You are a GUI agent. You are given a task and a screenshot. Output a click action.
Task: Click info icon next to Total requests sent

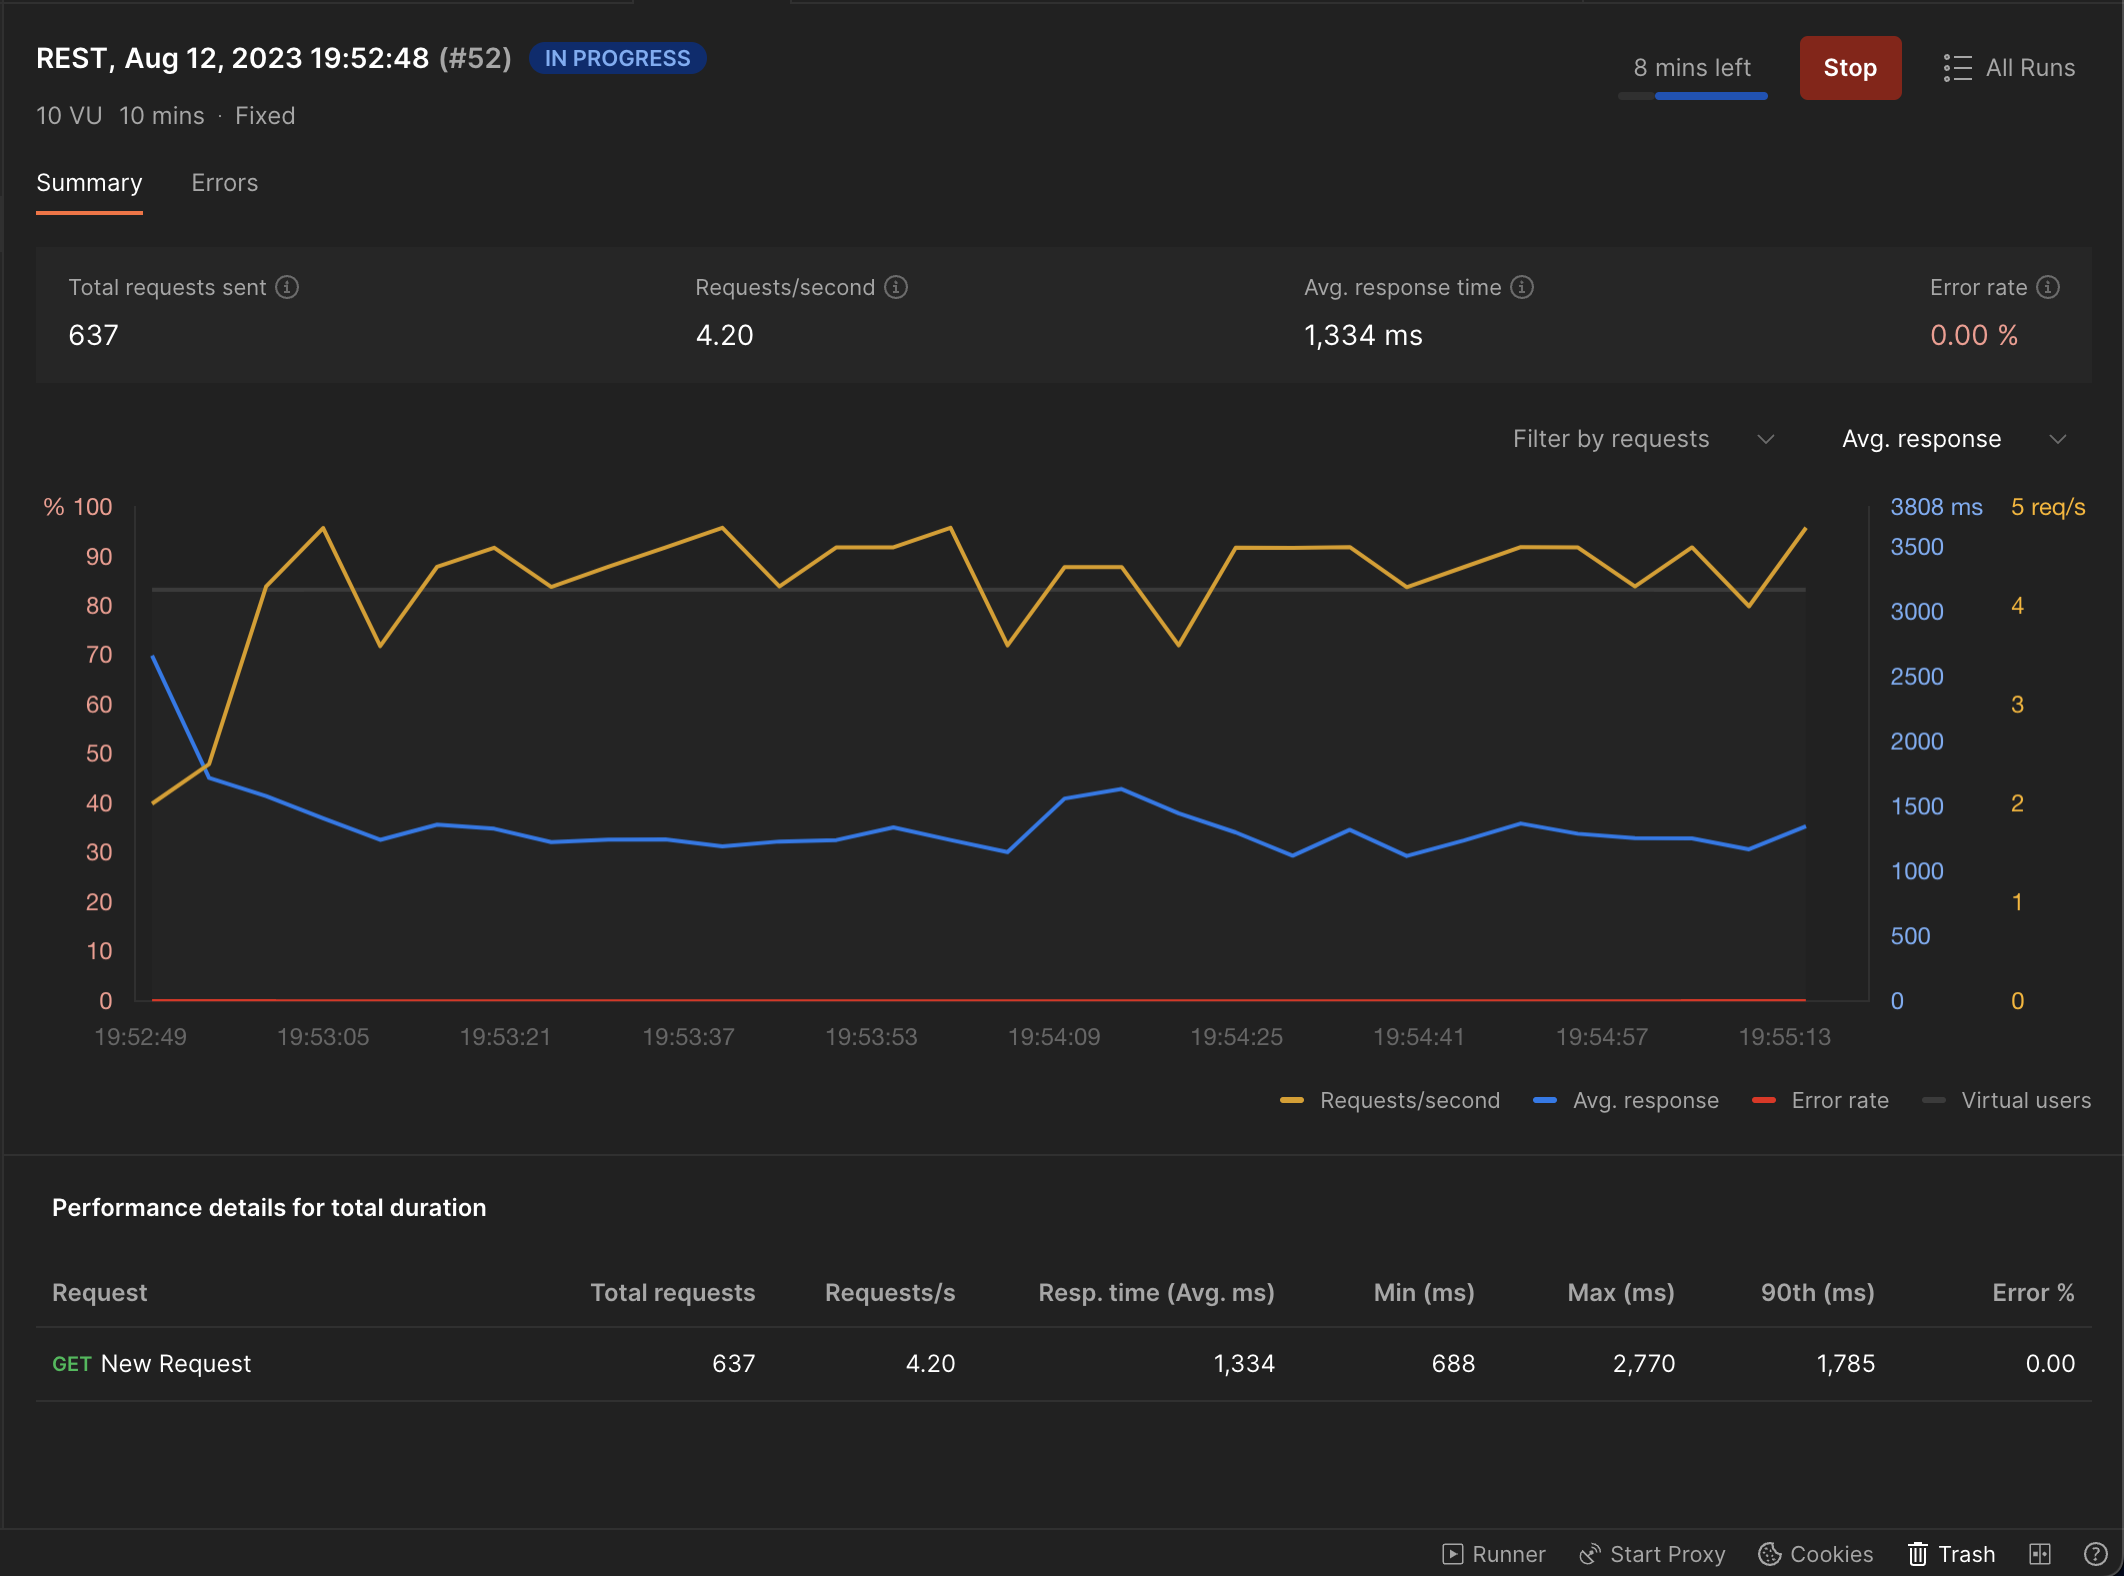pos(287,288)
